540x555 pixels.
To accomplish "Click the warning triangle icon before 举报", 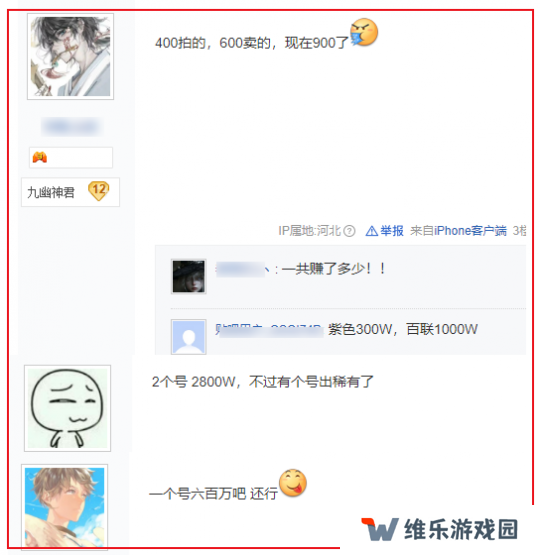I will tap(372, 231).
